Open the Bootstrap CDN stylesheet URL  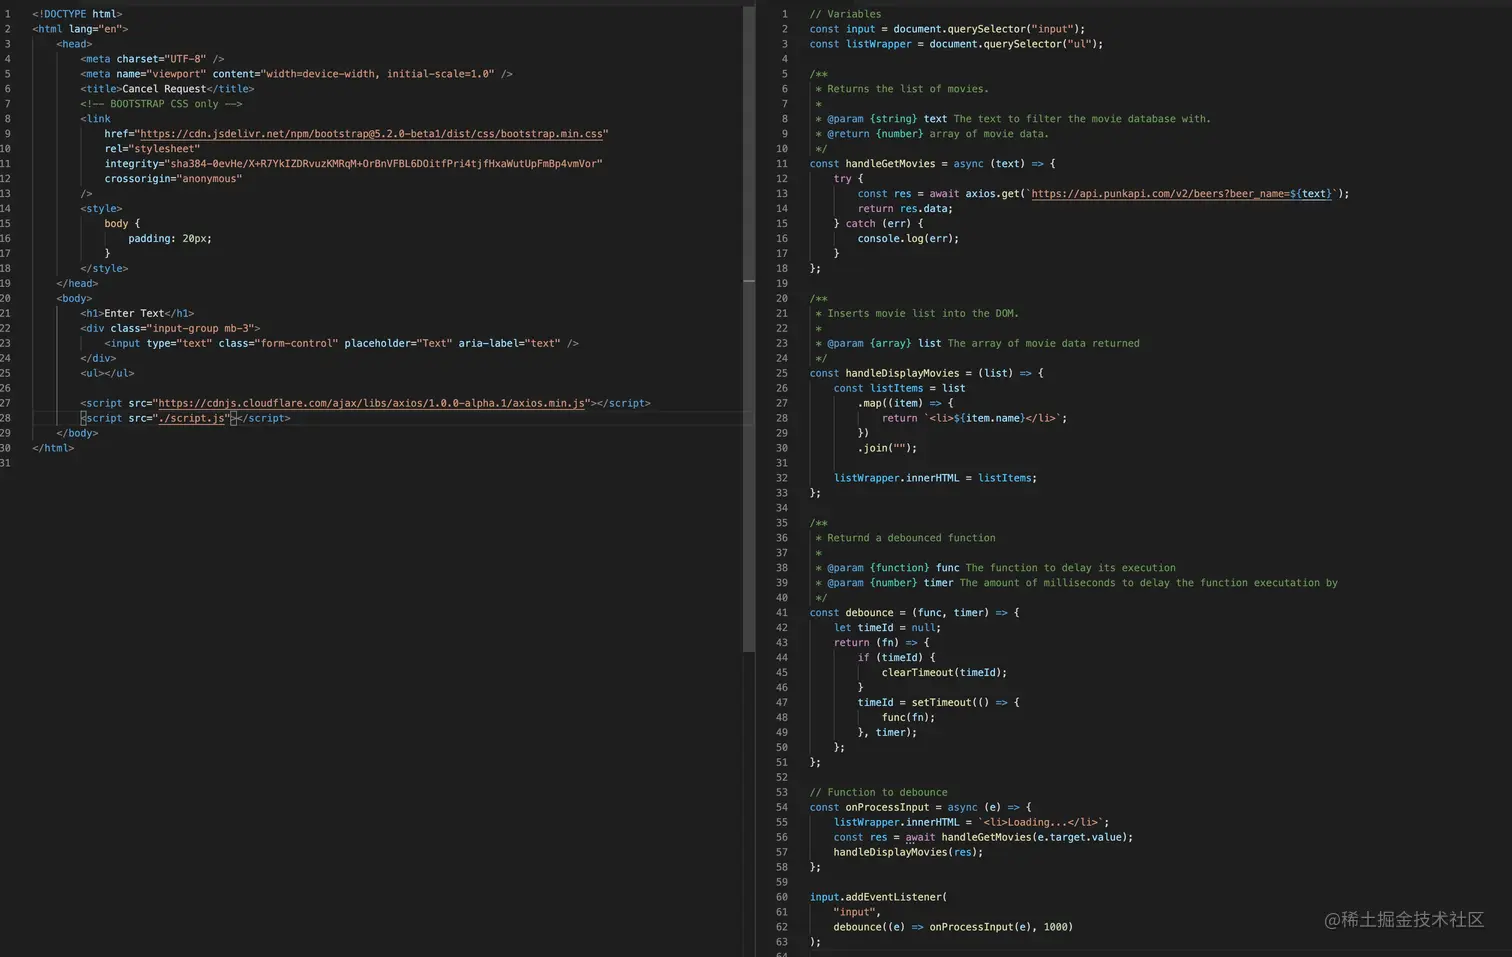tap(371, 134)
